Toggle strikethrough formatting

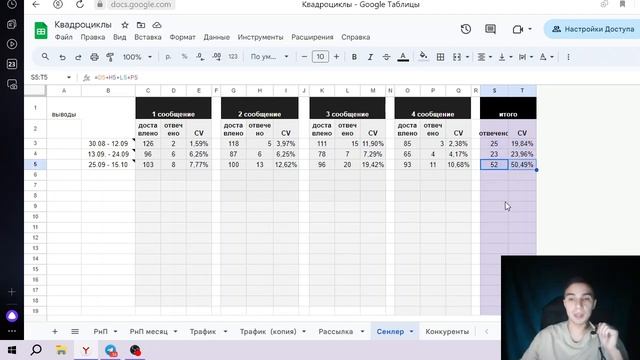[386, 57]
